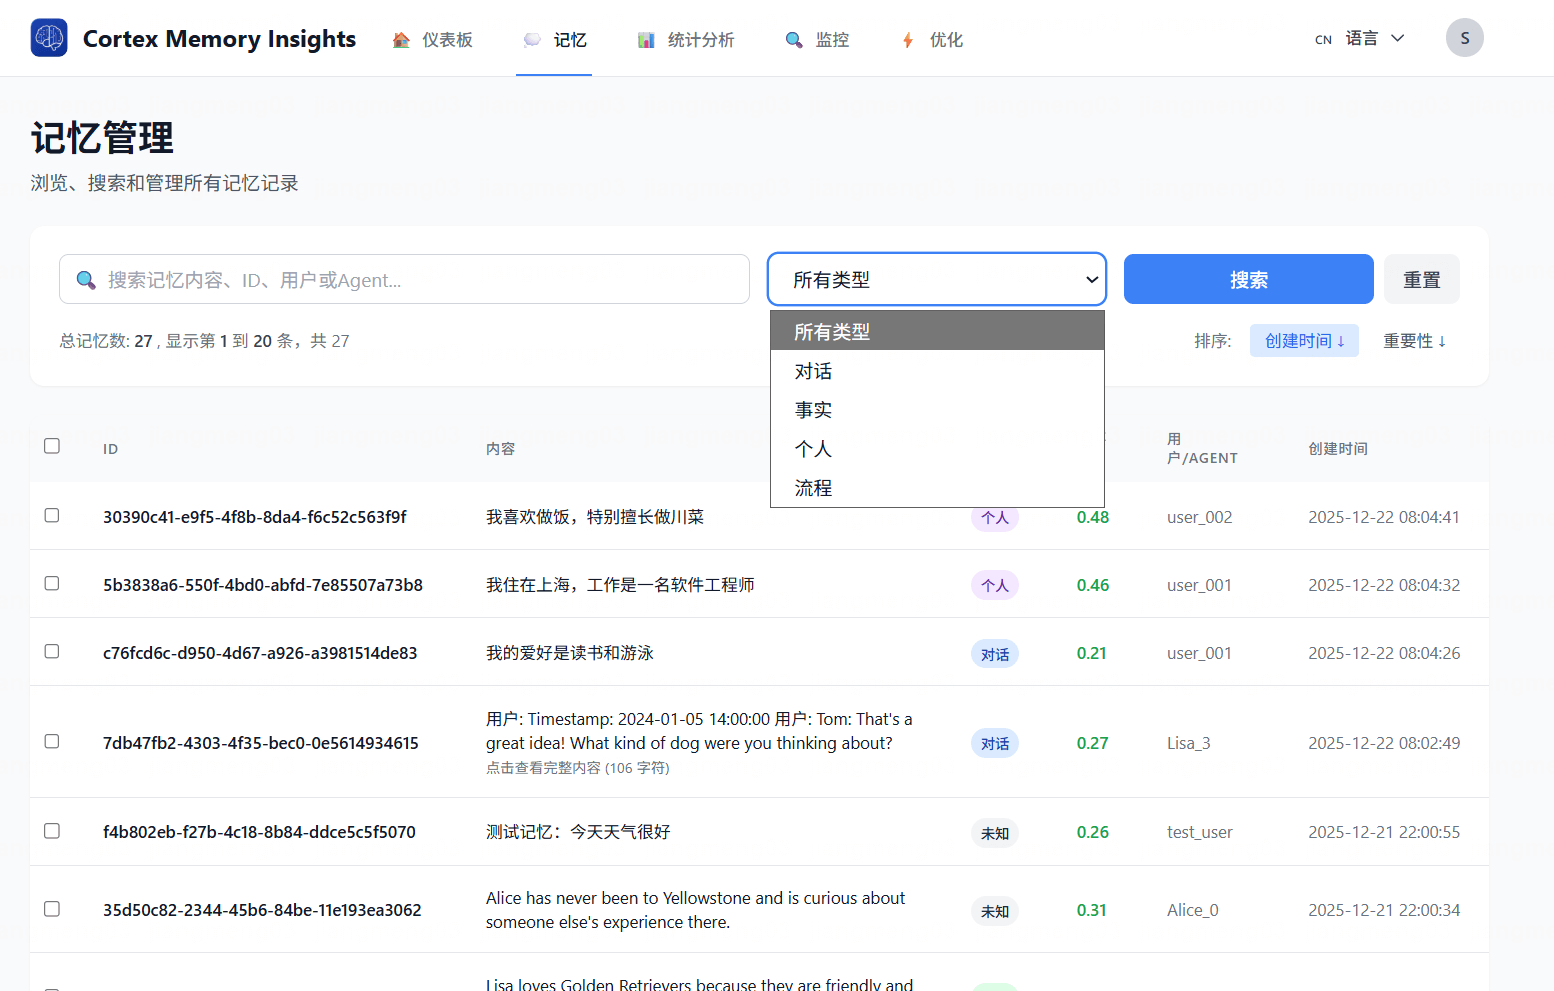Click the 内容 column header

coord(501,449)
